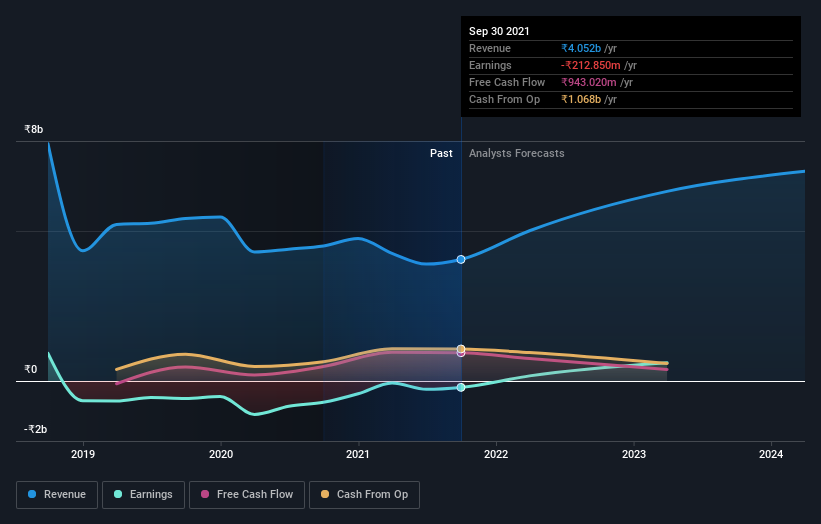Click the Cash From Op tooltip label

pos(504,99)
